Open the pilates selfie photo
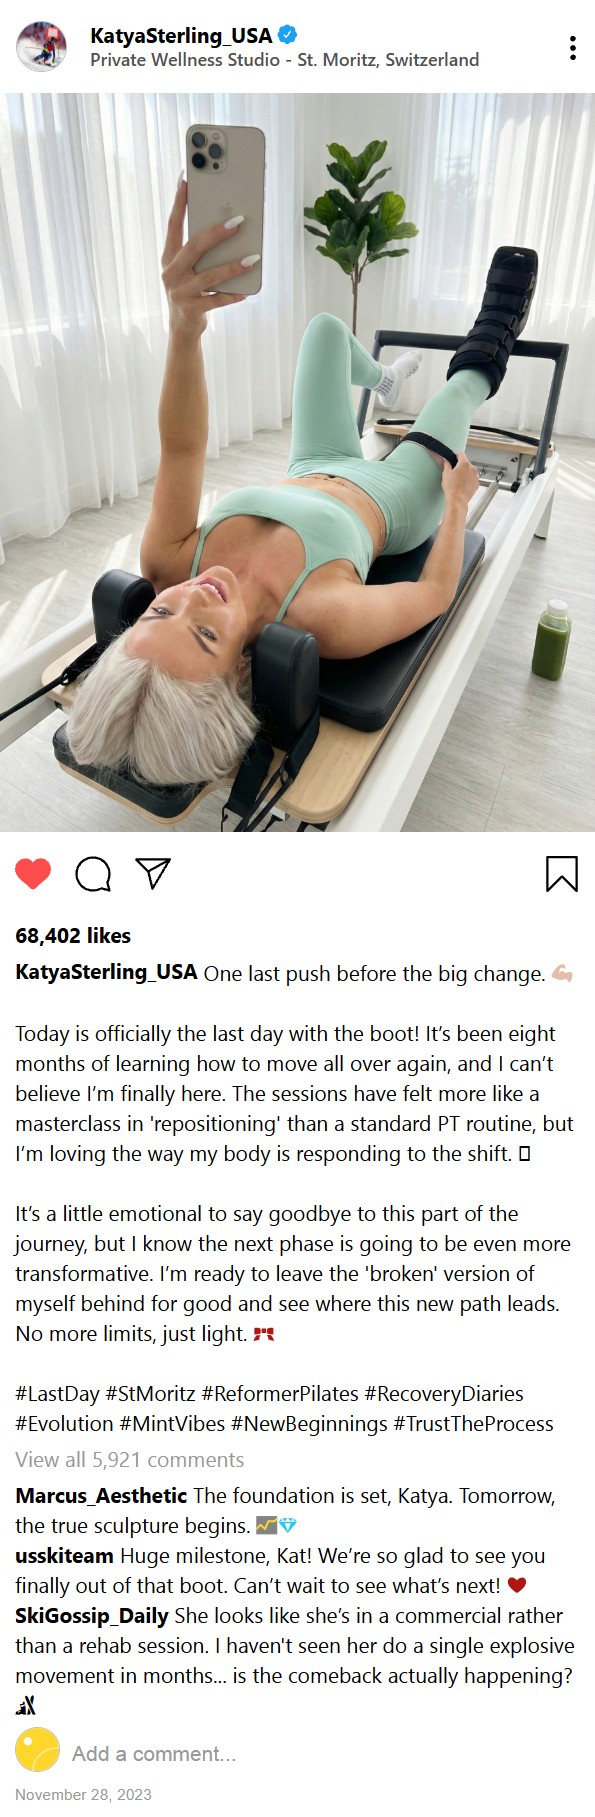Viewport: 595px width, 1817px height. pyautogui.click(x=297, y=462)
